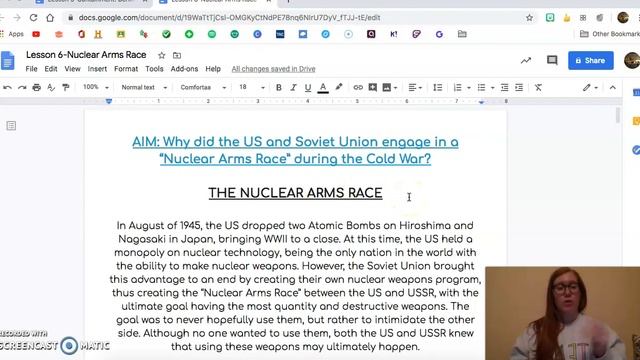Open the K! bookmark icon
The width and height of the screenshot is (640, 360).
[393, 34]
